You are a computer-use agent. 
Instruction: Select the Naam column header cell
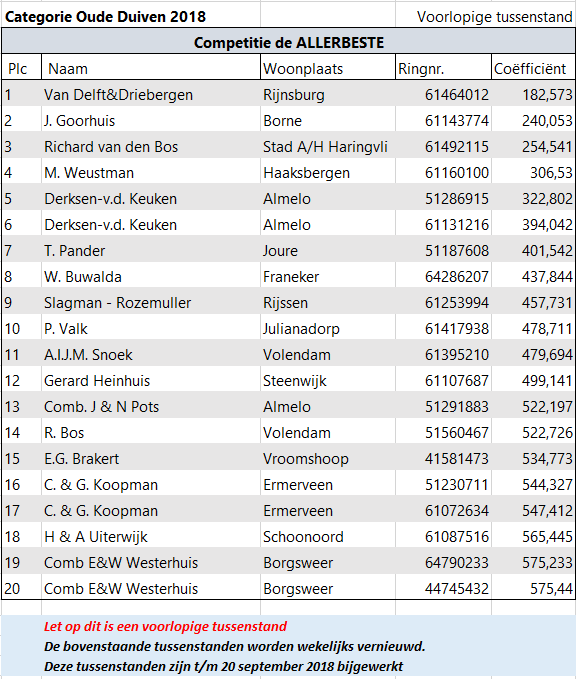[151, 68]
